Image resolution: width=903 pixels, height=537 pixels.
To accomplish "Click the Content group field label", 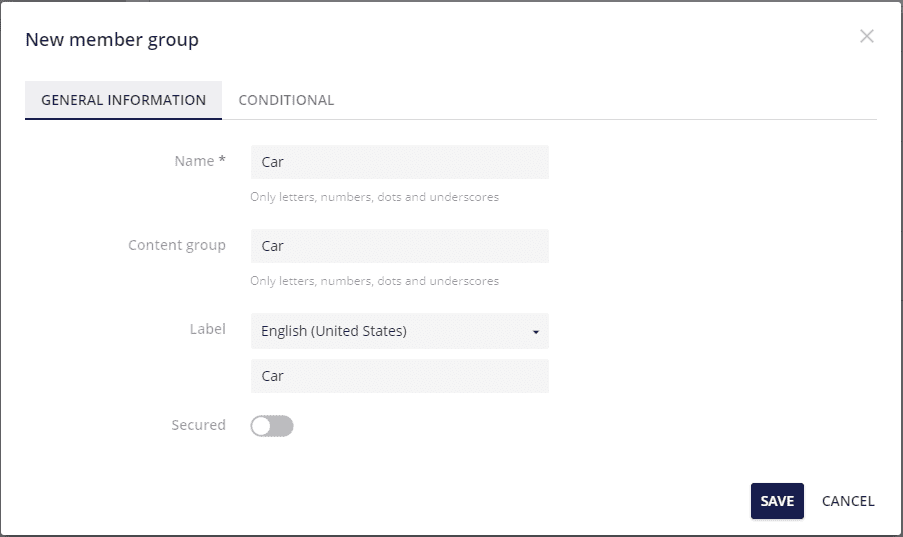I will point(177,245).
